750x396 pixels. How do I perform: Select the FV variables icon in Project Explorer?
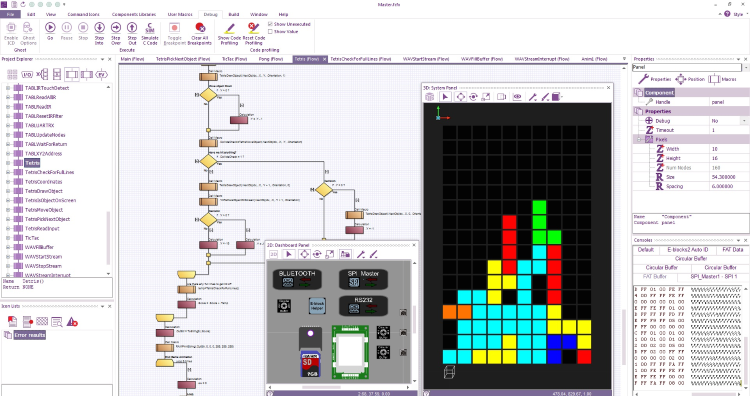click(x=101, y=75)
